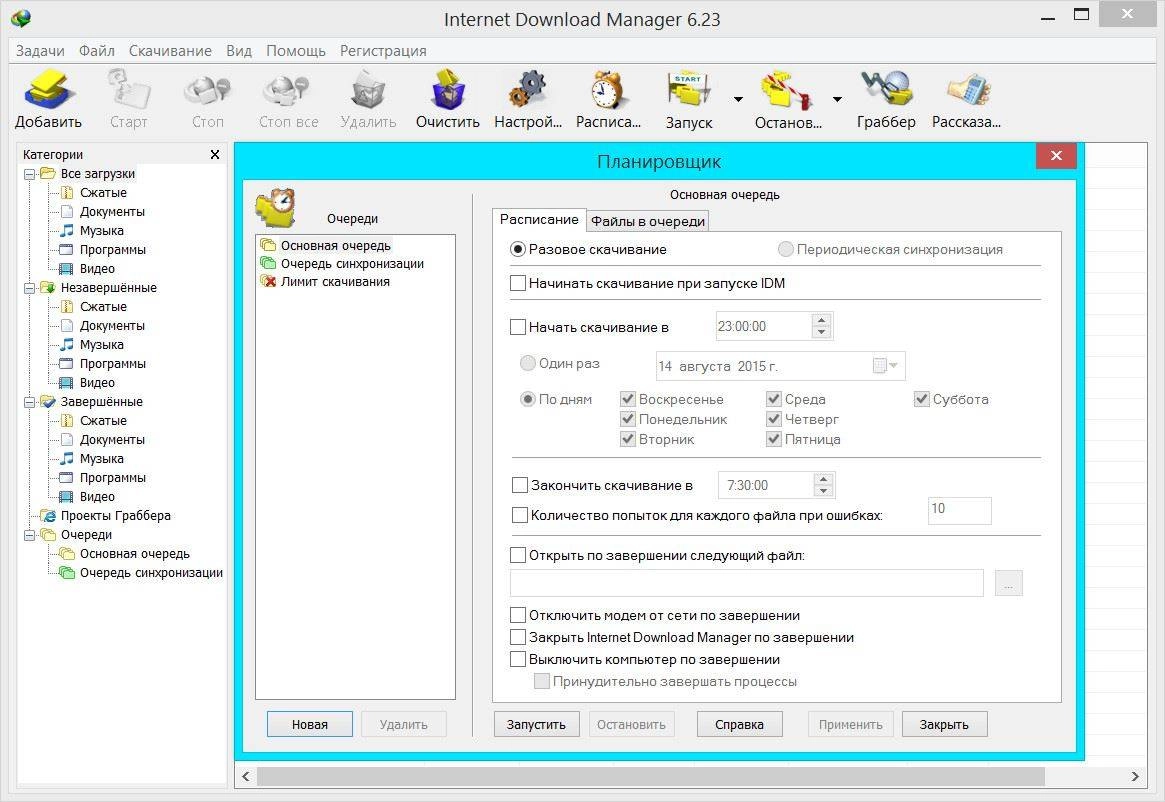Select Музыка under Все загрузки
Screen dimensions: 1165x802
point(102,230)
